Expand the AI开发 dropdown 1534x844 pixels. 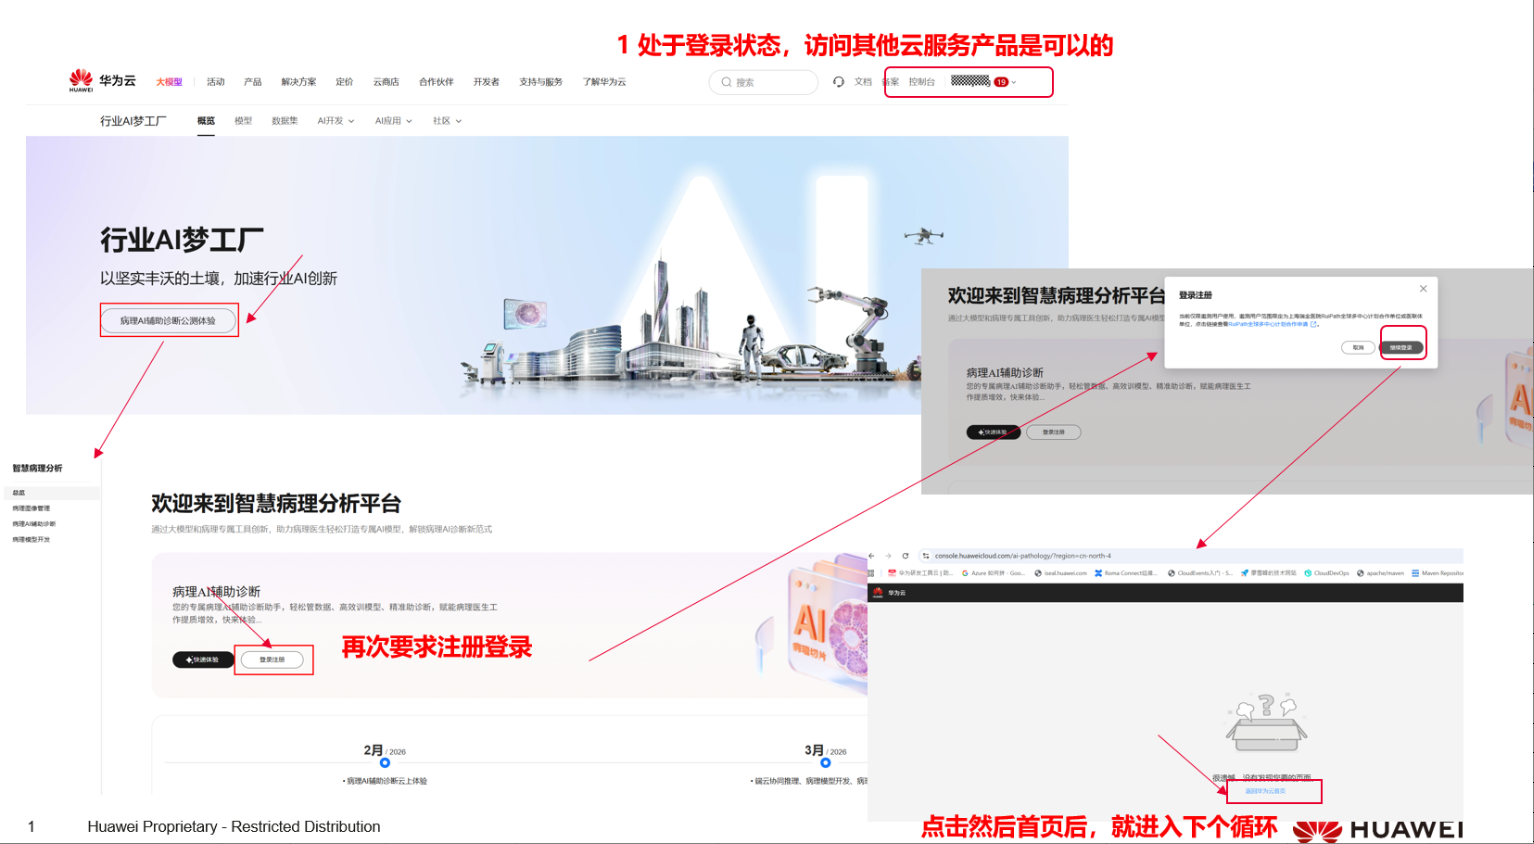(x=334, y=120)
